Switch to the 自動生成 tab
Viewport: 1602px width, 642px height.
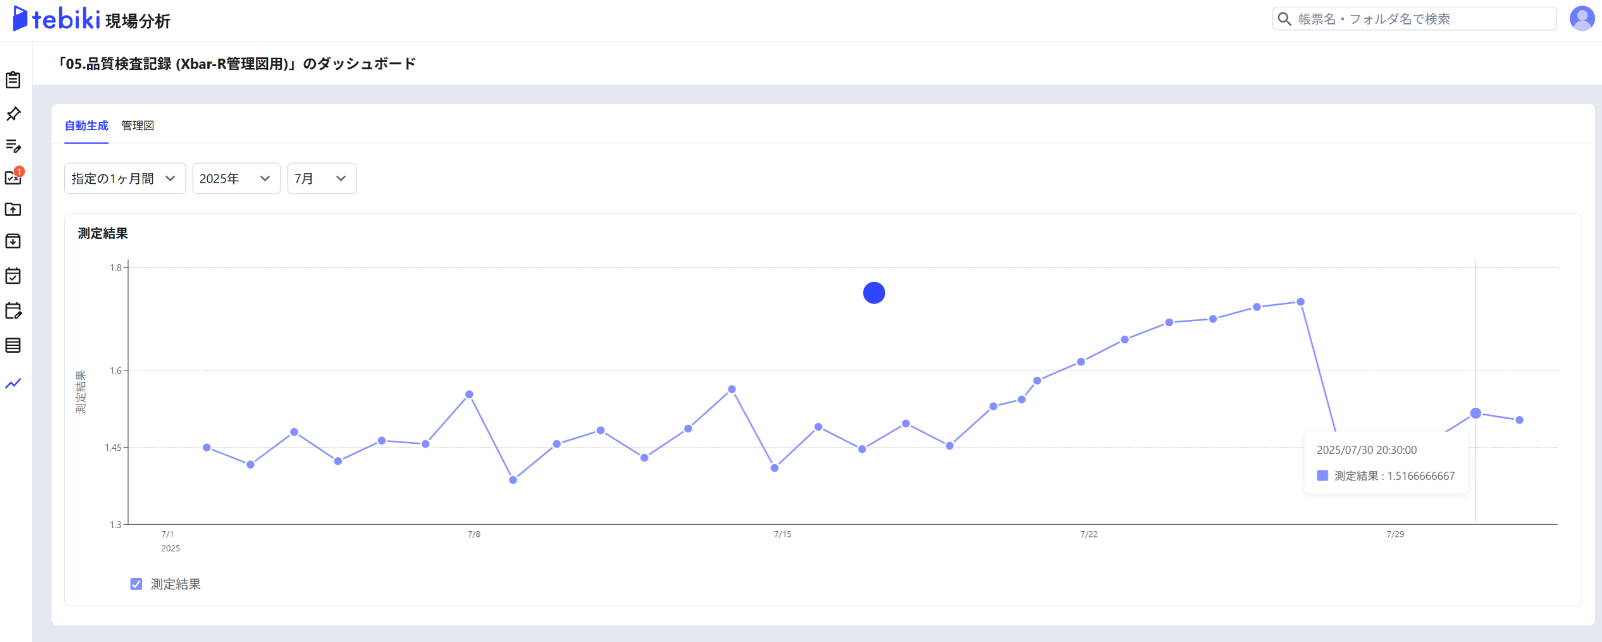click(x=86, y=126)
